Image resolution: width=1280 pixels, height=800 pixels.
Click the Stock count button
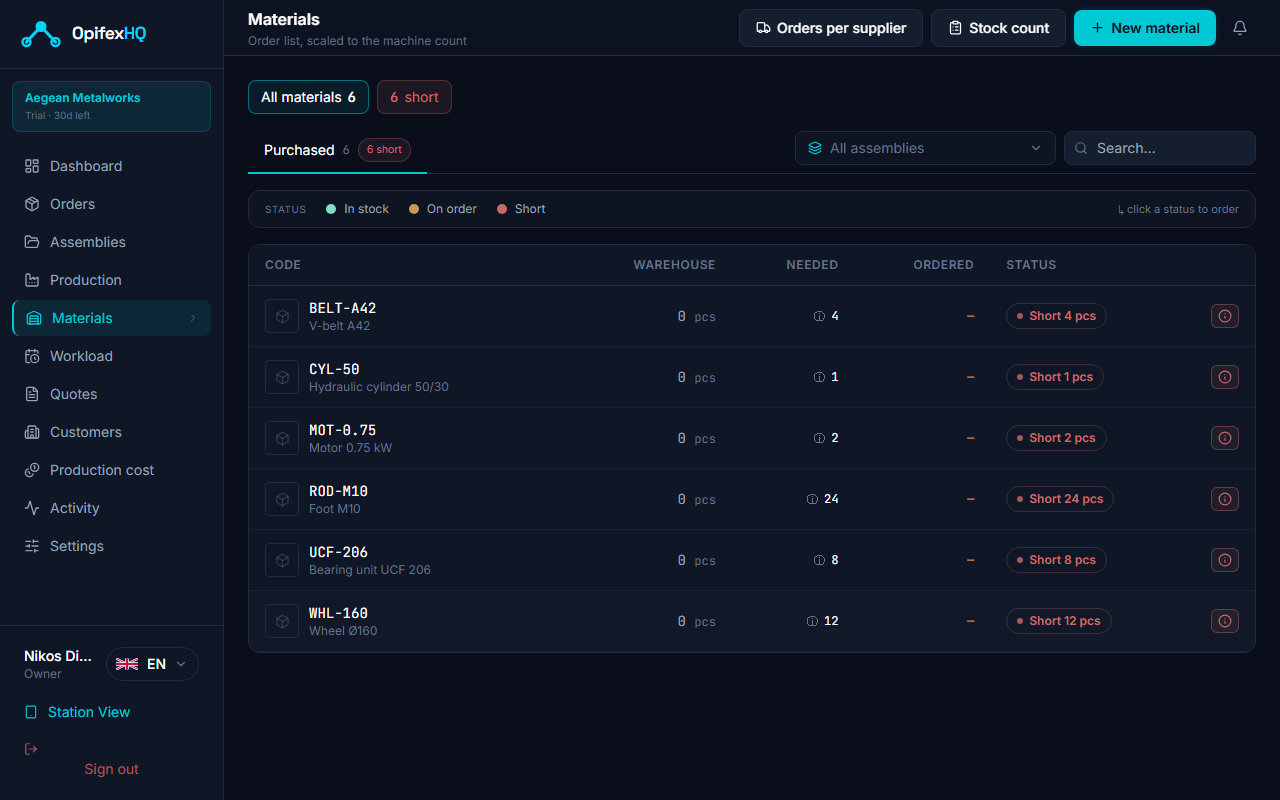tap(999, 28)
